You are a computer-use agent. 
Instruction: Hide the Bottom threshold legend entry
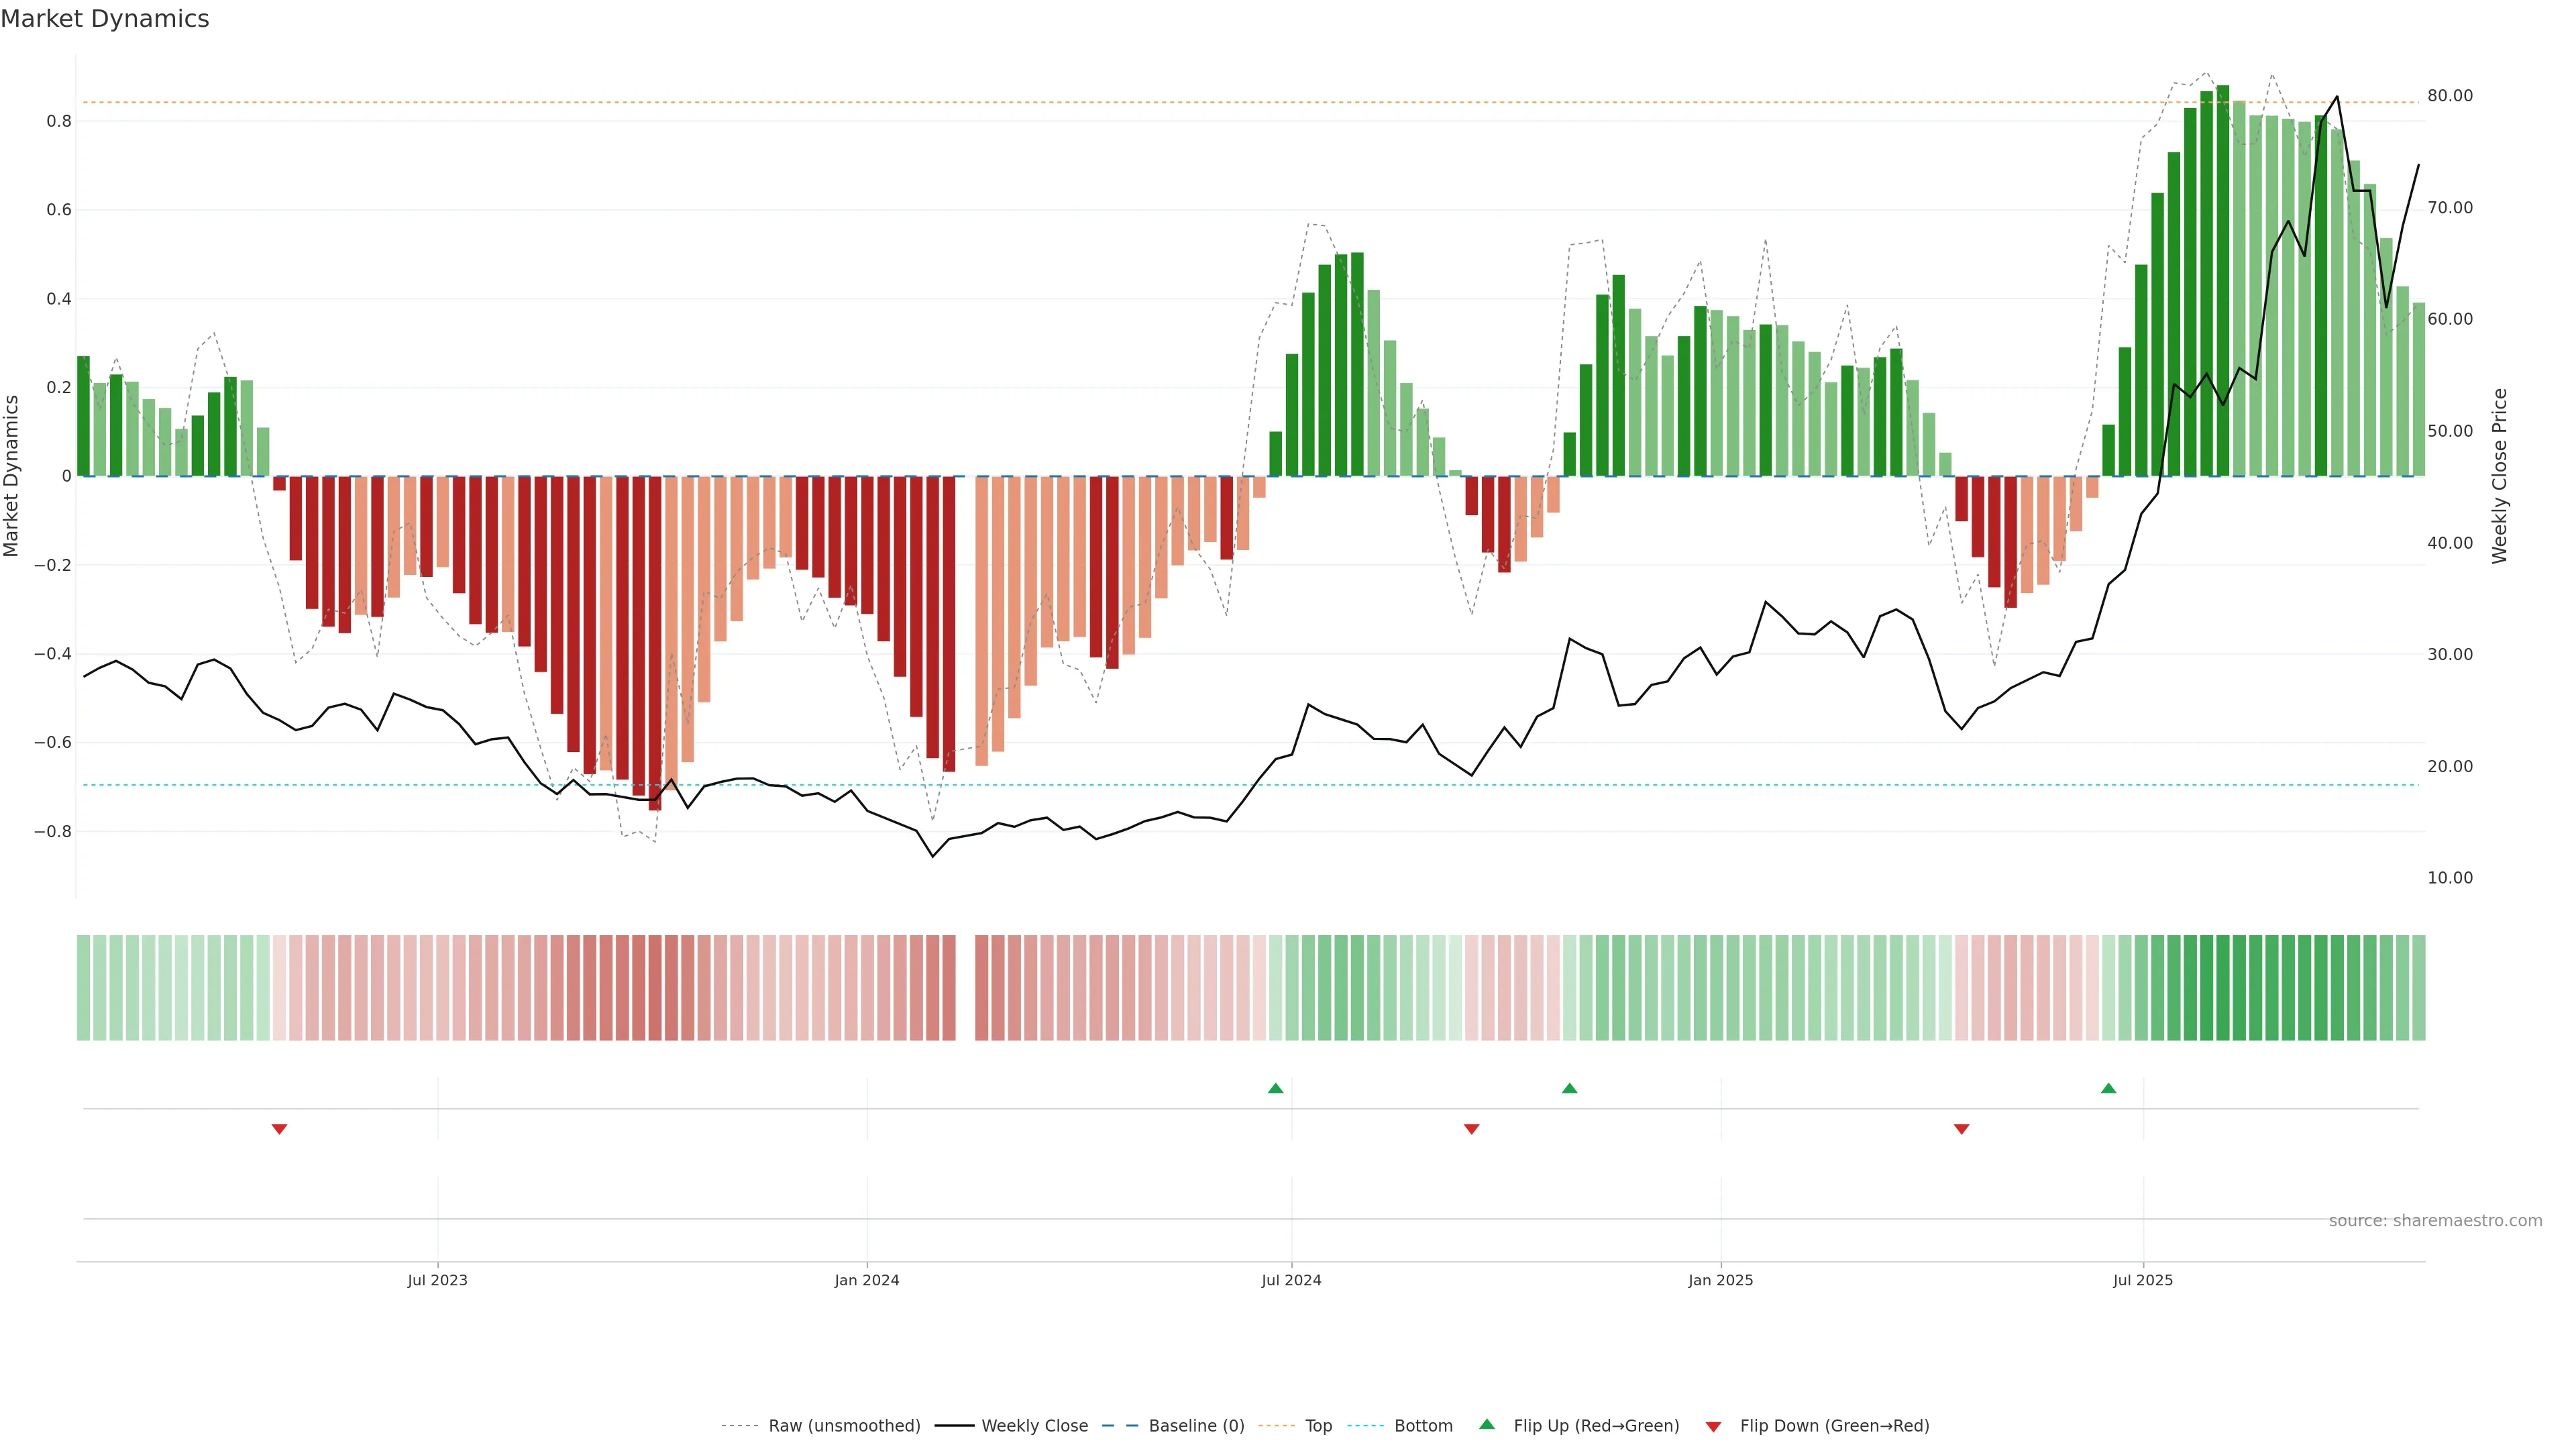coord(1422,1426)
